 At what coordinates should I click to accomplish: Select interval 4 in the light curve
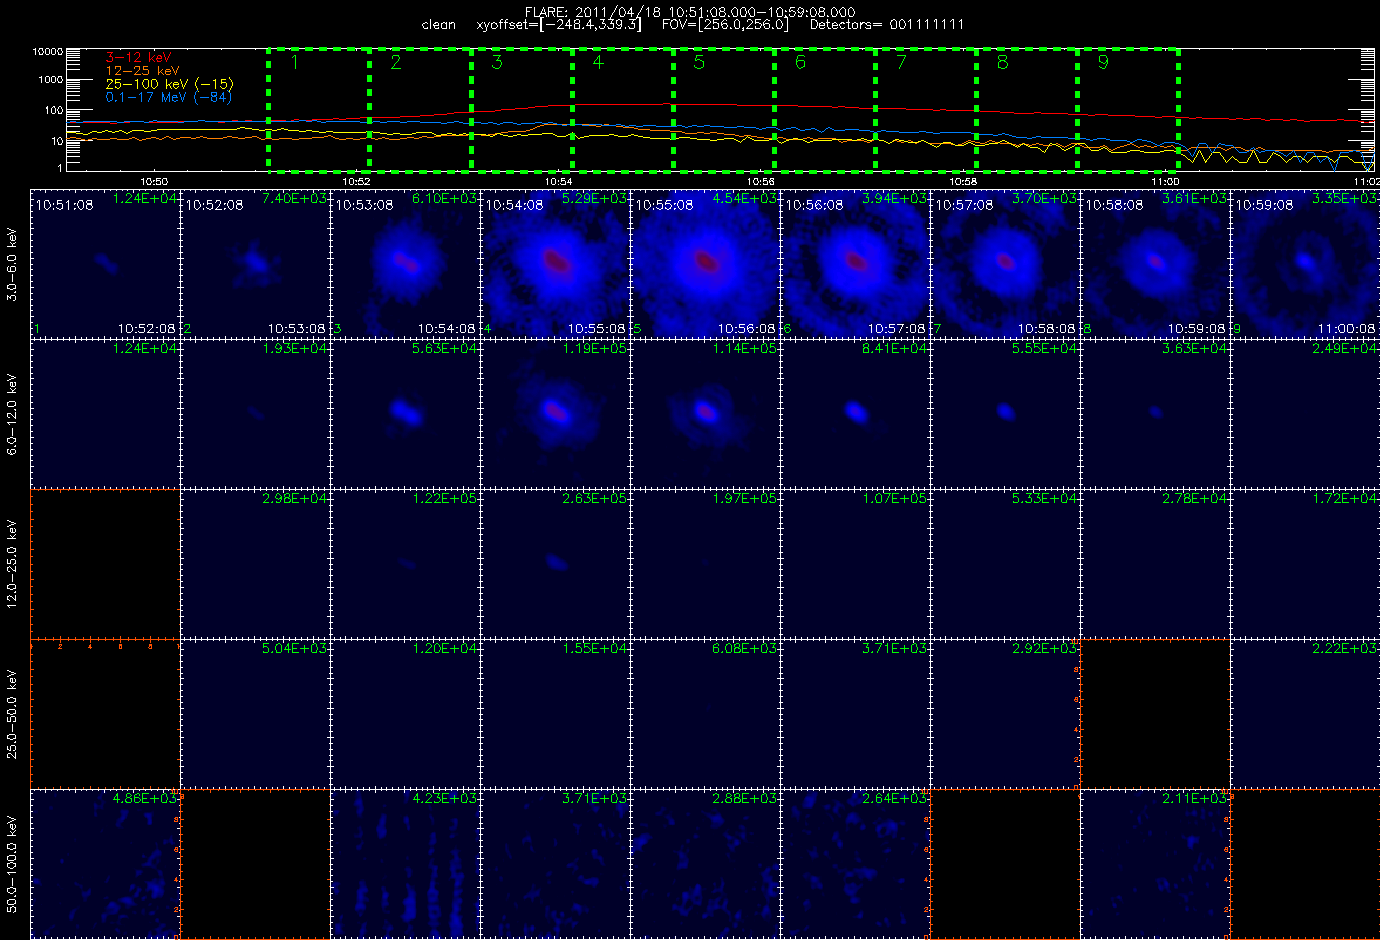[x=622, y=108]
